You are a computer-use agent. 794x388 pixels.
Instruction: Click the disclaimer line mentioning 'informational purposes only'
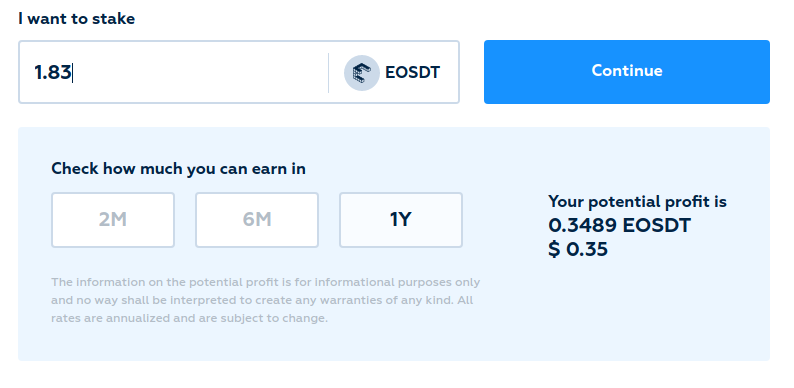265,282
